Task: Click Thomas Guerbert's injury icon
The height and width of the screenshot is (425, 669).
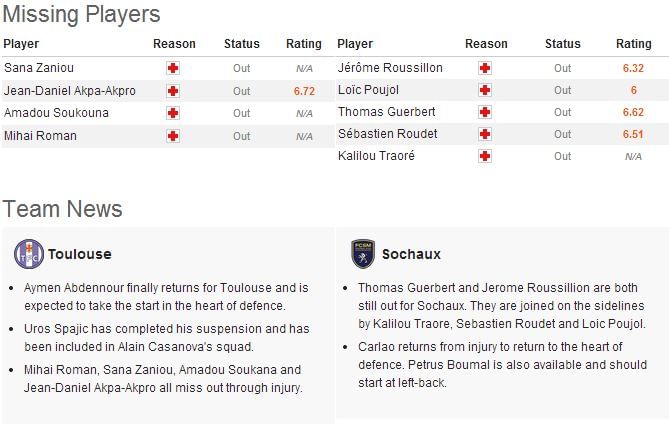Action: click(485, 112)
